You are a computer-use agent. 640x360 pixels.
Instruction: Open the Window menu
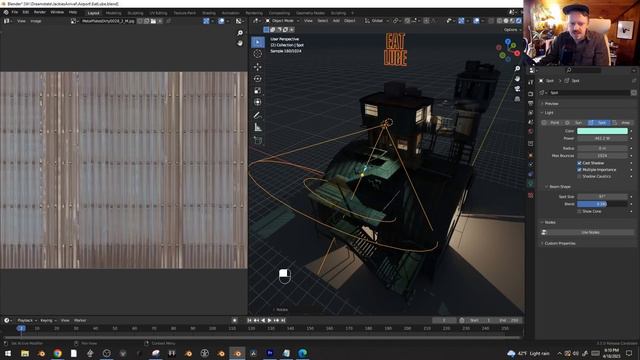tap(57, 12)
